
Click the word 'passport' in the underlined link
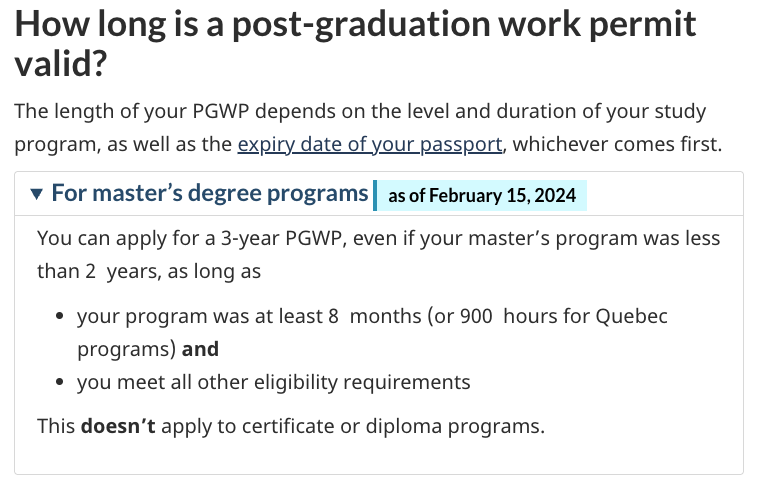[461, 145]
